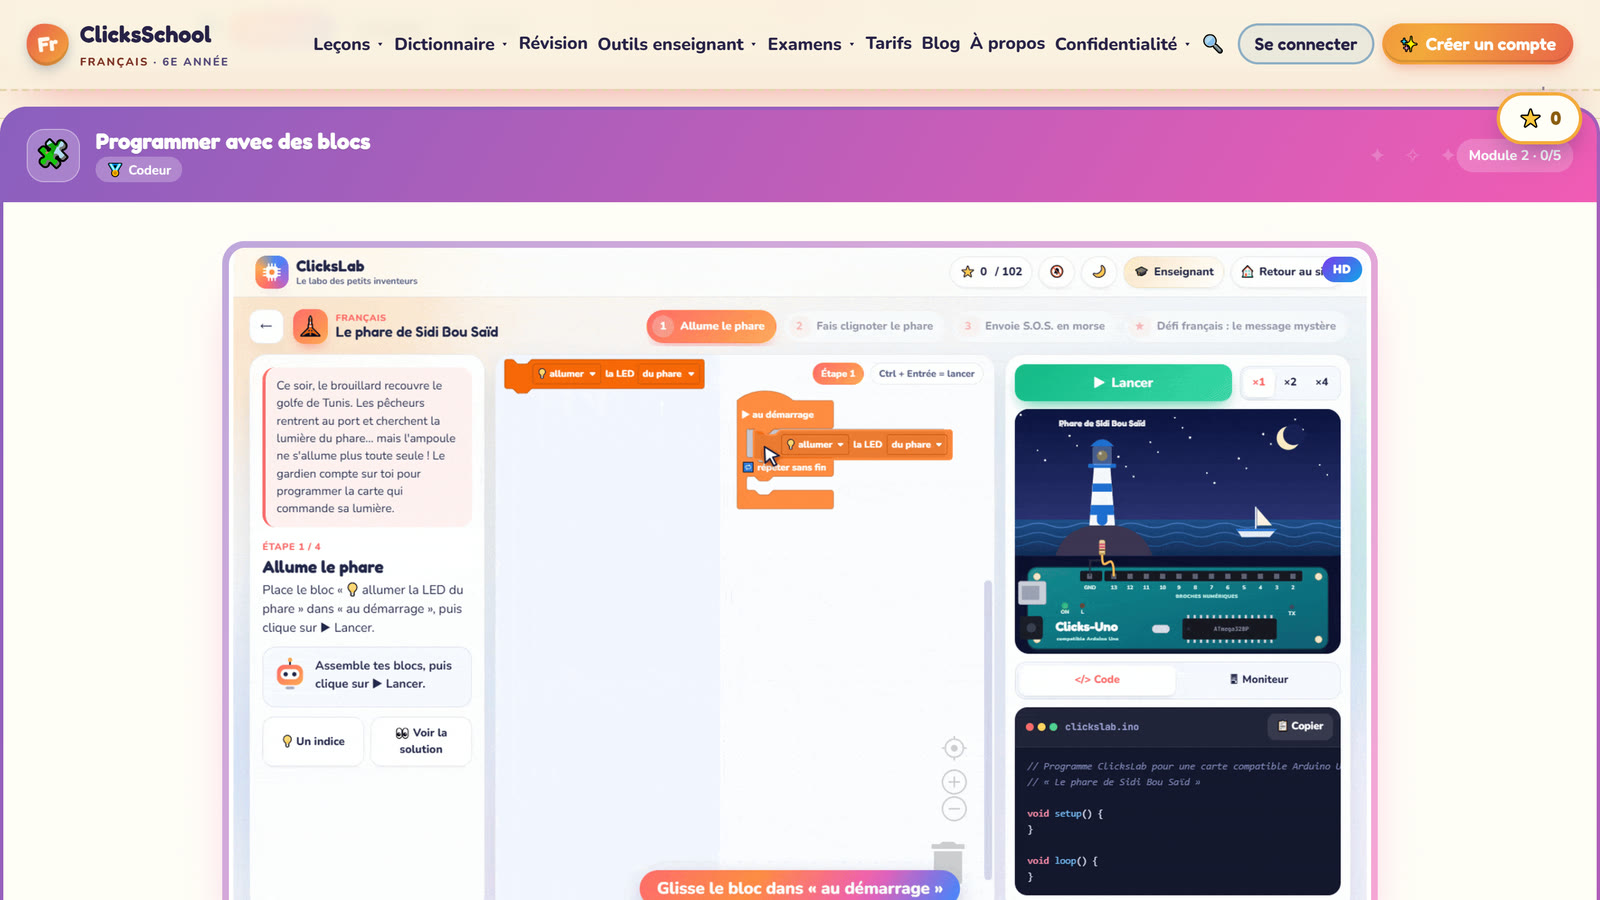This screenshot has height=900, width=1600.
Task: Click the trash can in the workspace
Action: (948, 860)
